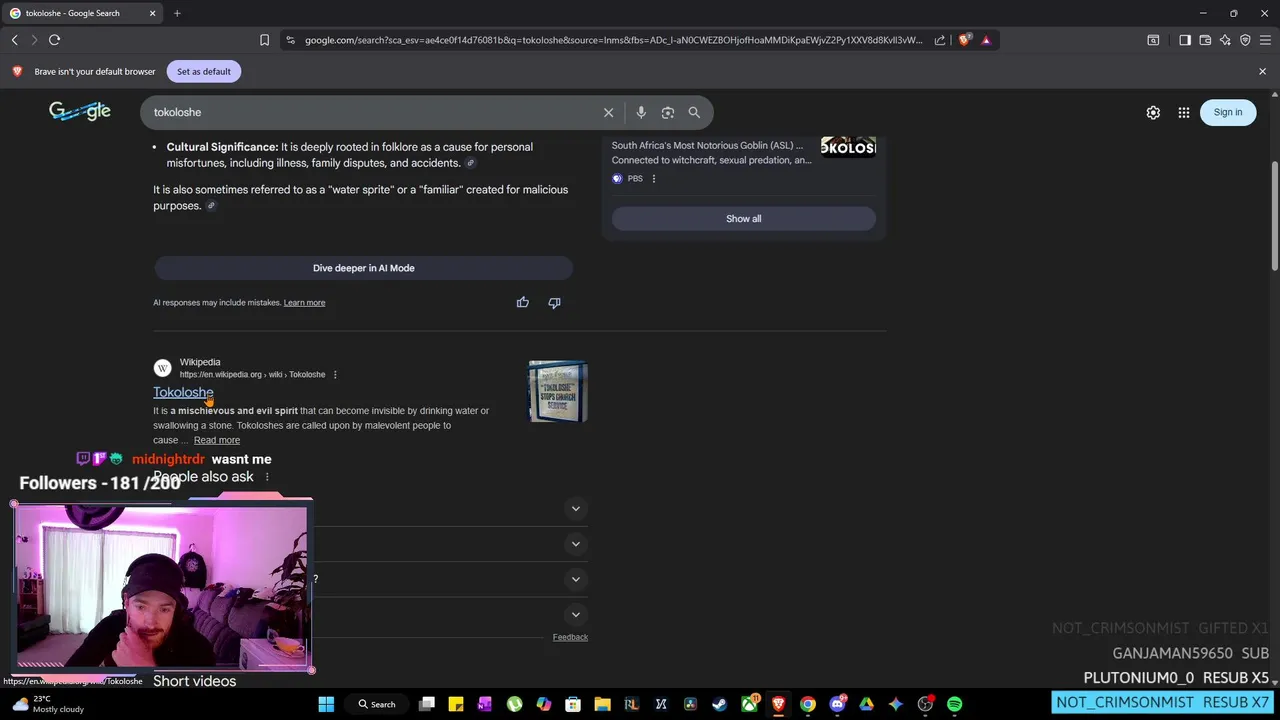Click South Africa's Most Notorious Goblin result
Screen dimensions: 1280x720
coord(707,145)
